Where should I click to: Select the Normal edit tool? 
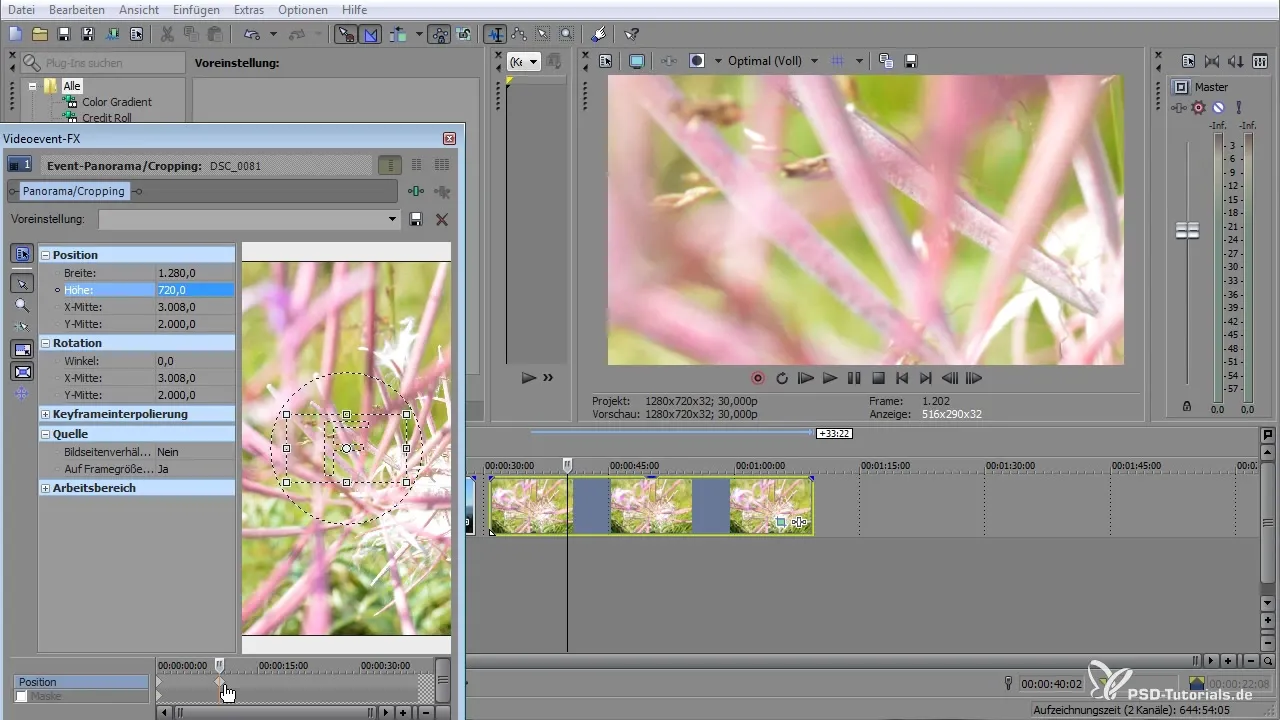(x=495, y=34)
